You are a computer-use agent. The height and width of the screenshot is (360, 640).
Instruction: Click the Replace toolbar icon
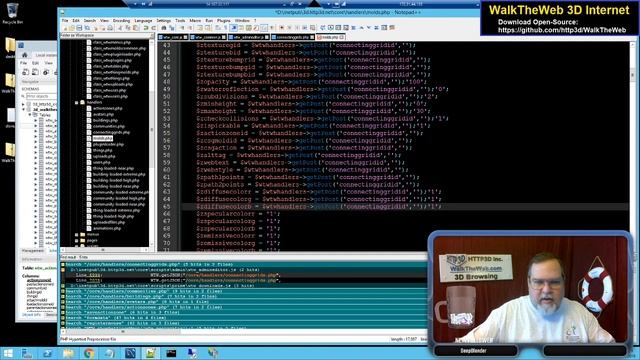pyautogui.click(x=171, y=28)
